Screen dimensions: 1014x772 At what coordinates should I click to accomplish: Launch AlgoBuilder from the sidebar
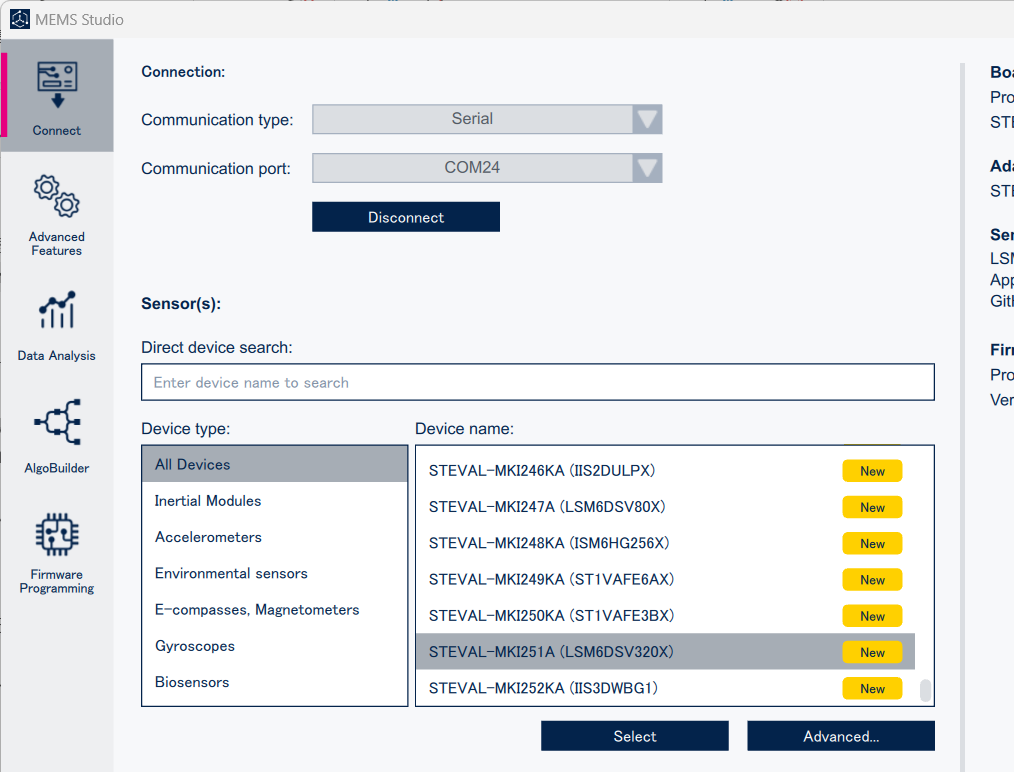(x=57, y=423)
